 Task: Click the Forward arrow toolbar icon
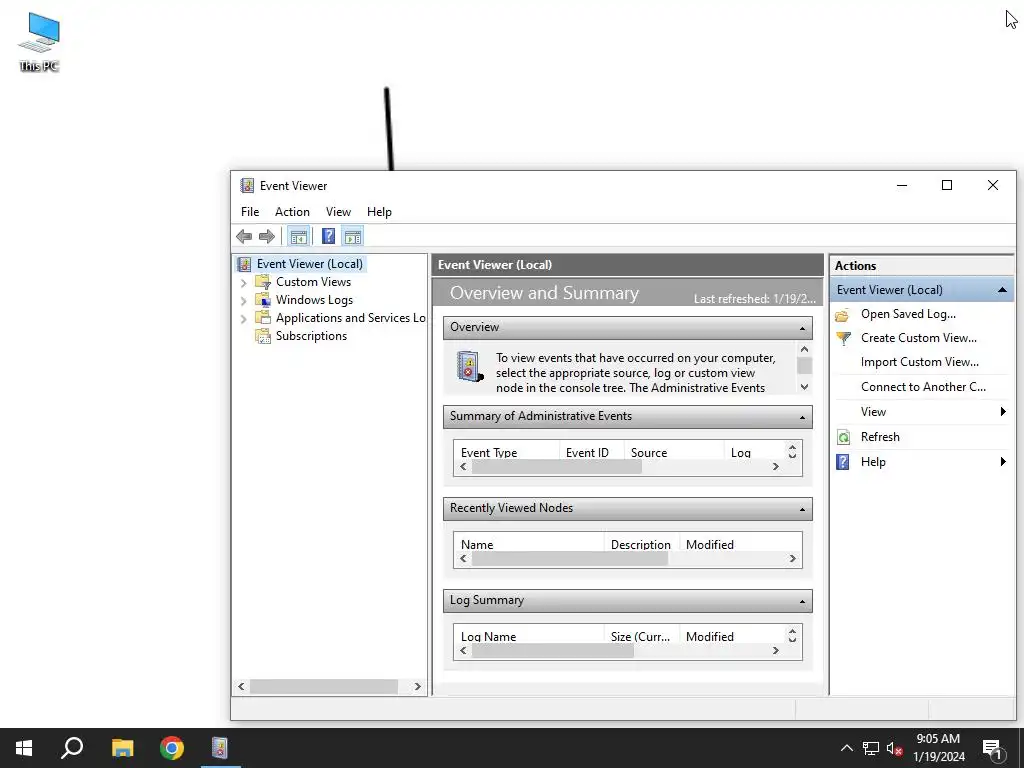click(x=266, y=236)
